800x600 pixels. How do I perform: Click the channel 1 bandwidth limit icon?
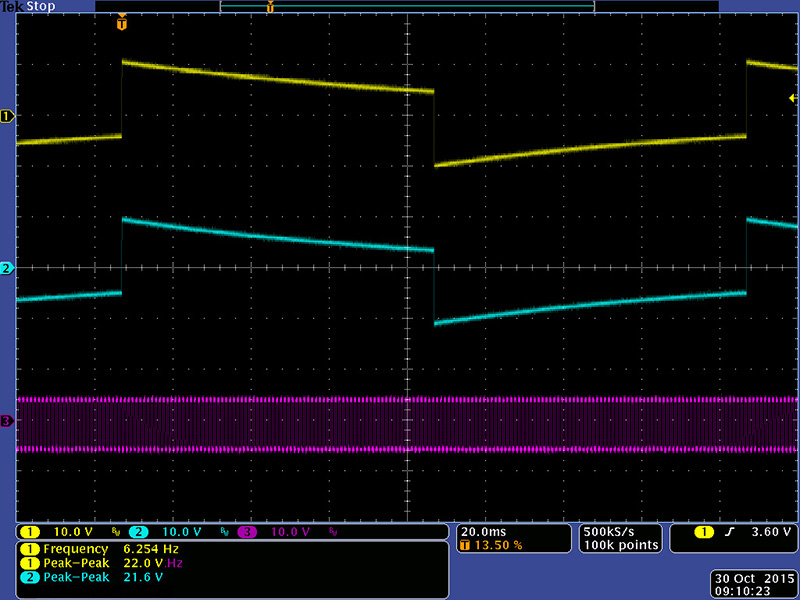click(114, 531)
